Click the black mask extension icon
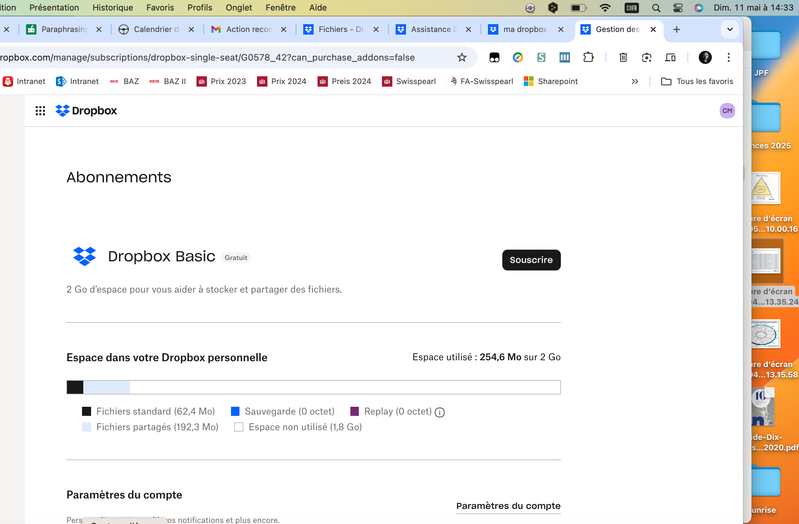This screenshot has width=799, height=524. [494, 58]
